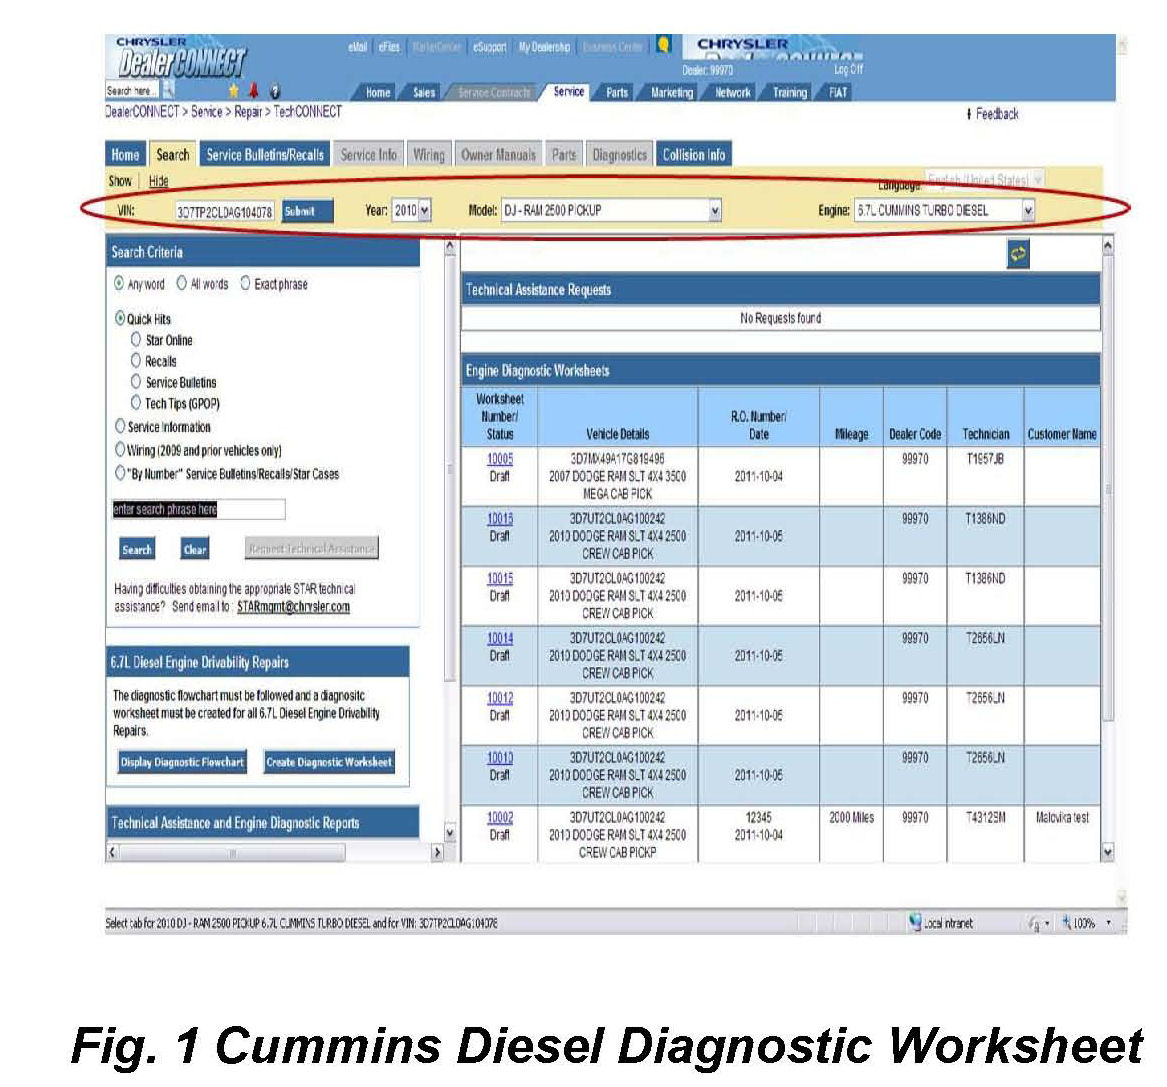Viewport: 1167px width, 1087px height.
Task: Select the Exact phrase radio button
Action: point(245,283)
